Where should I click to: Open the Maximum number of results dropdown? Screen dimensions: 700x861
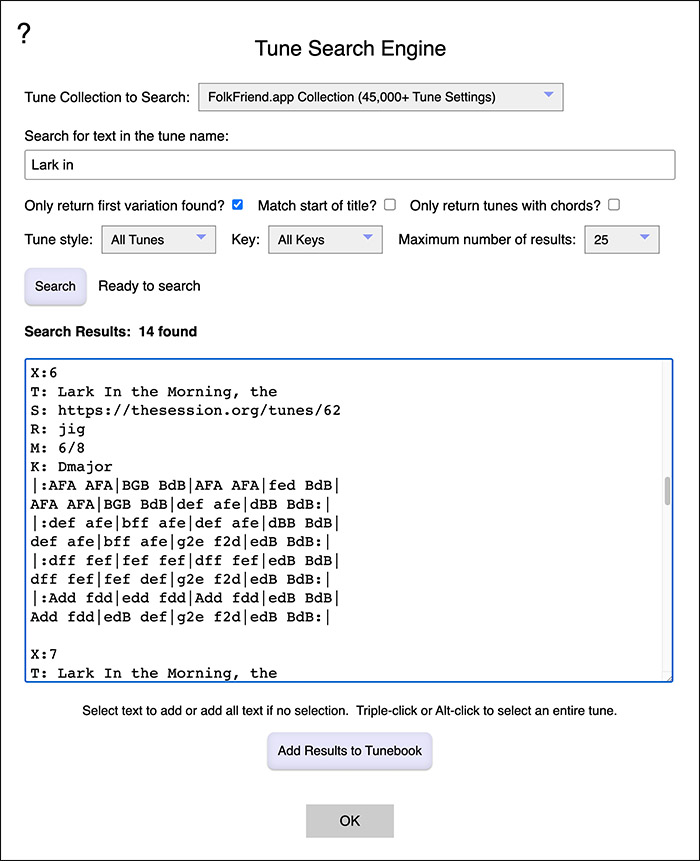(621, 239)
